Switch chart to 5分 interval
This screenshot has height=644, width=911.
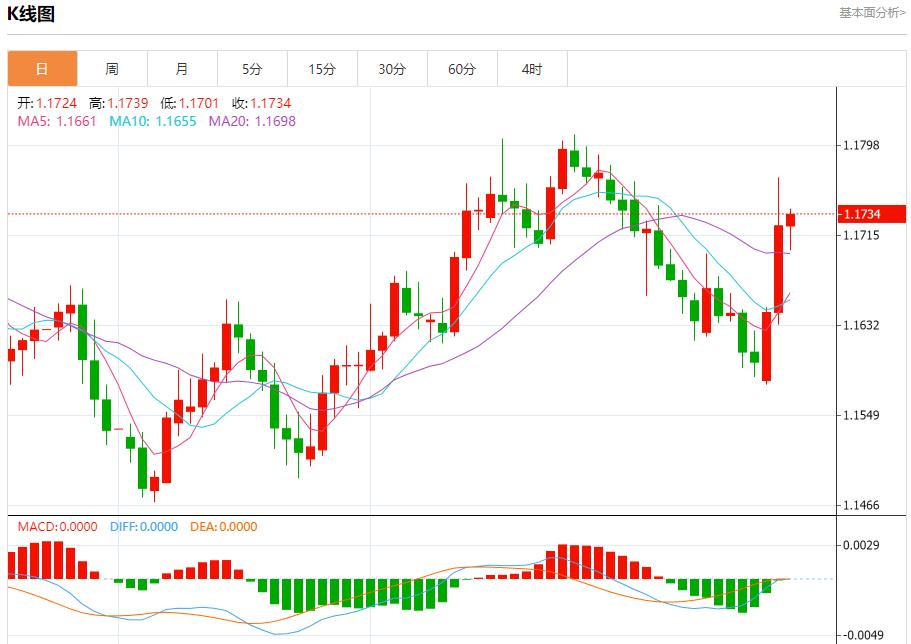(x=252, y=69)
